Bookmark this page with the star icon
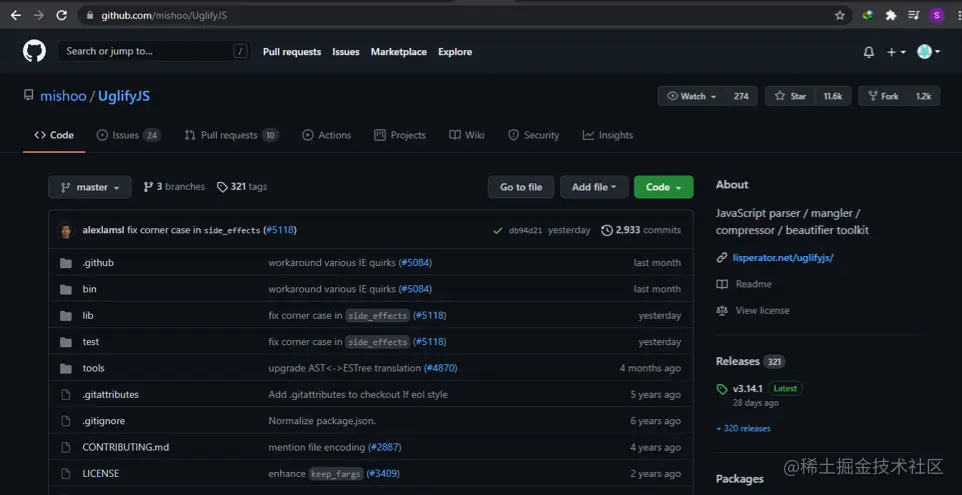Image resolution: width=962 pixels, height=495 pixels. (x=840, y=15)
